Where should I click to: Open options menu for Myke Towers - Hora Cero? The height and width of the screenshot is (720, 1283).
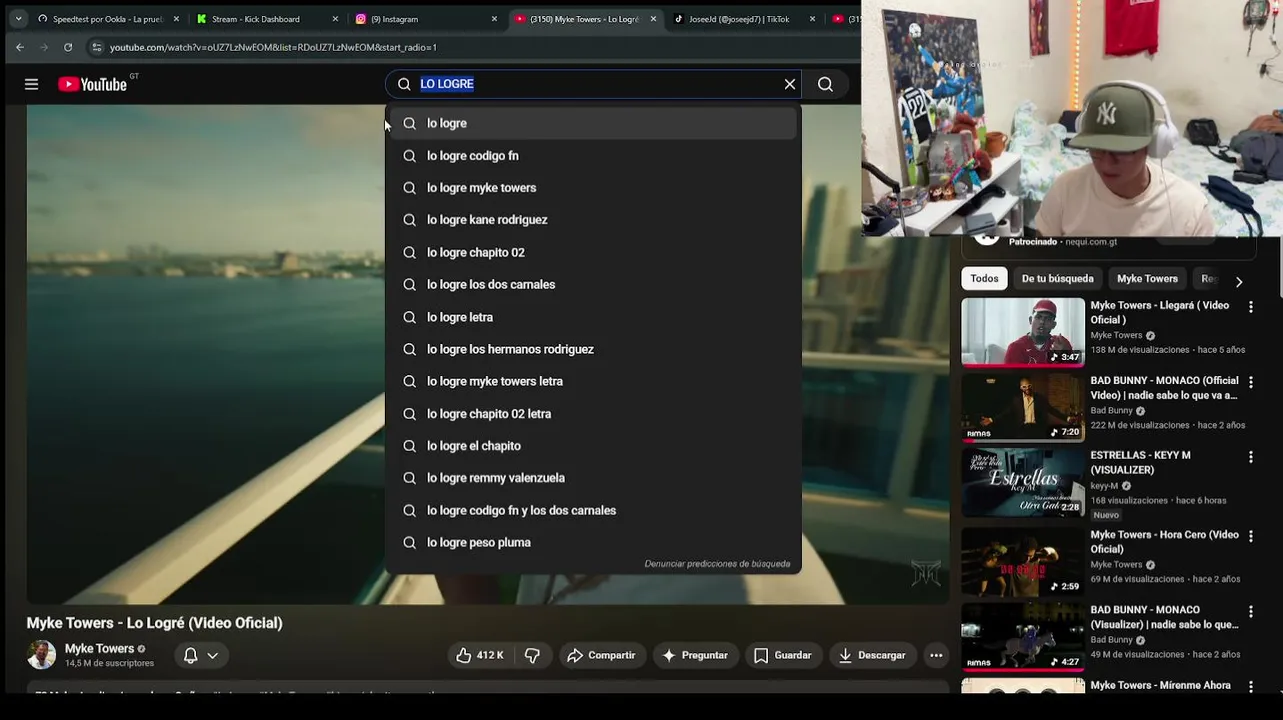(1250, 536)
